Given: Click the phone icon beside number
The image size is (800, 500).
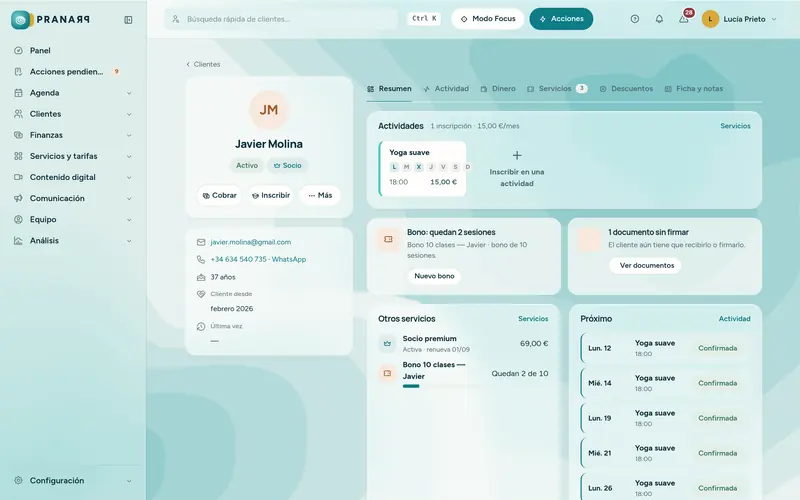Looking at the screenshot, I should 201,259.
